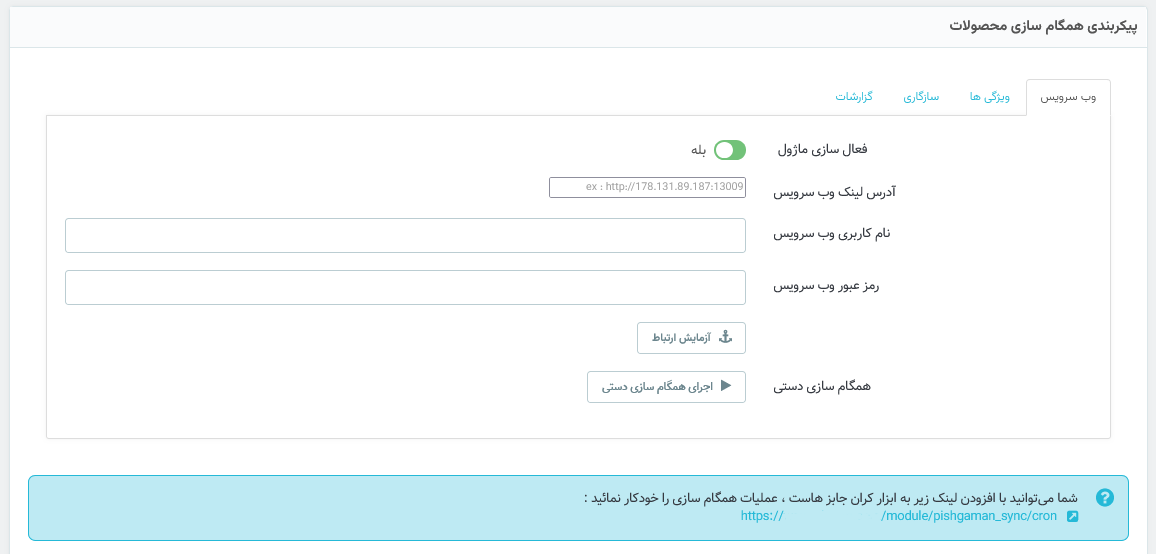Click the نام کاربری وب سرویس label
The height and width of the screenshot is (554, 1156).
(x=832, y=234)
